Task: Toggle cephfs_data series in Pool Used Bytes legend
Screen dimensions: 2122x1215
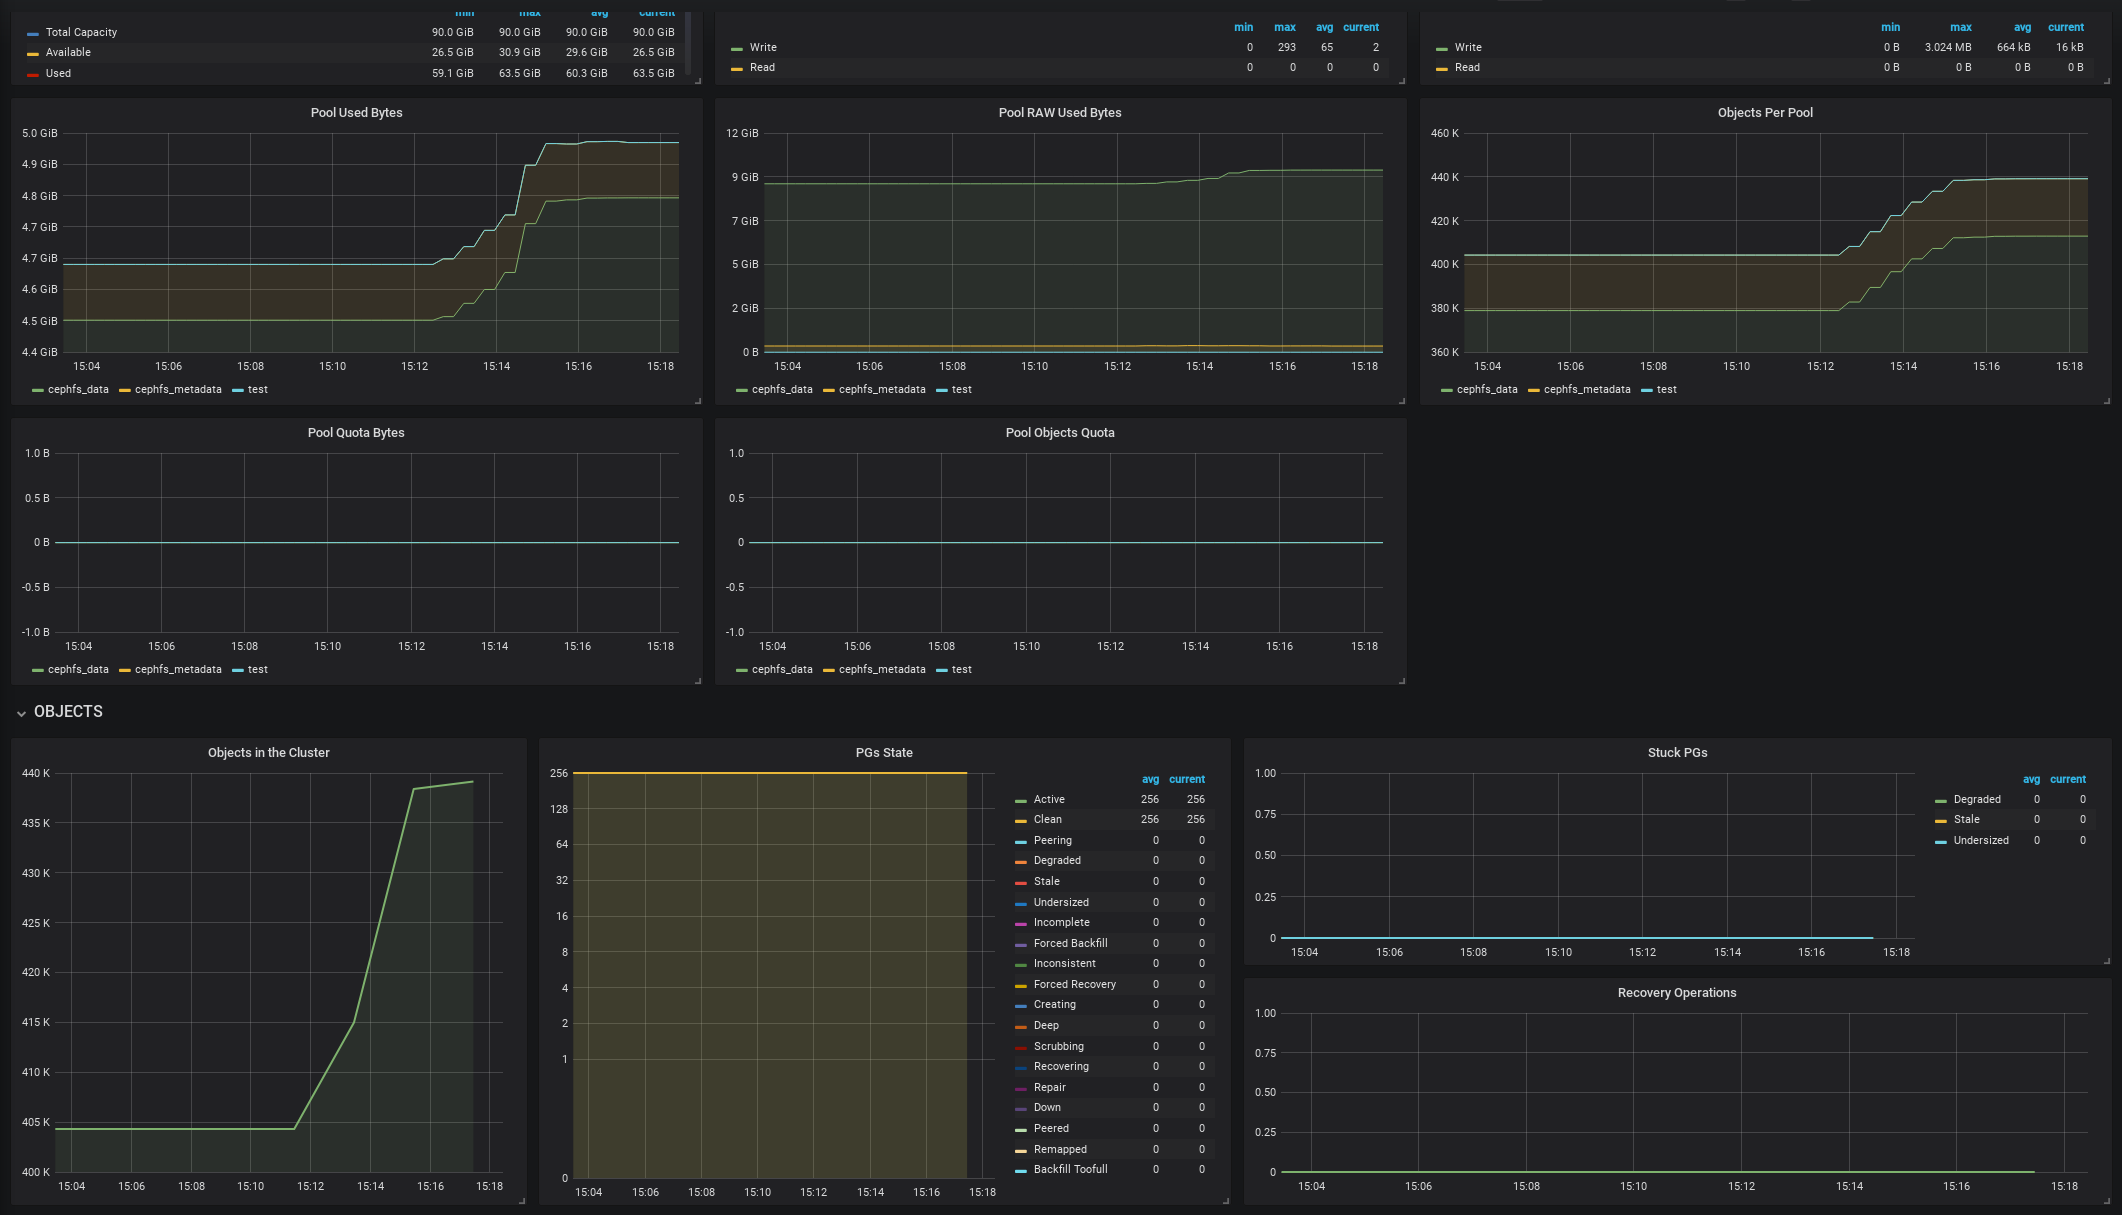Action: (x=77, y=390)
